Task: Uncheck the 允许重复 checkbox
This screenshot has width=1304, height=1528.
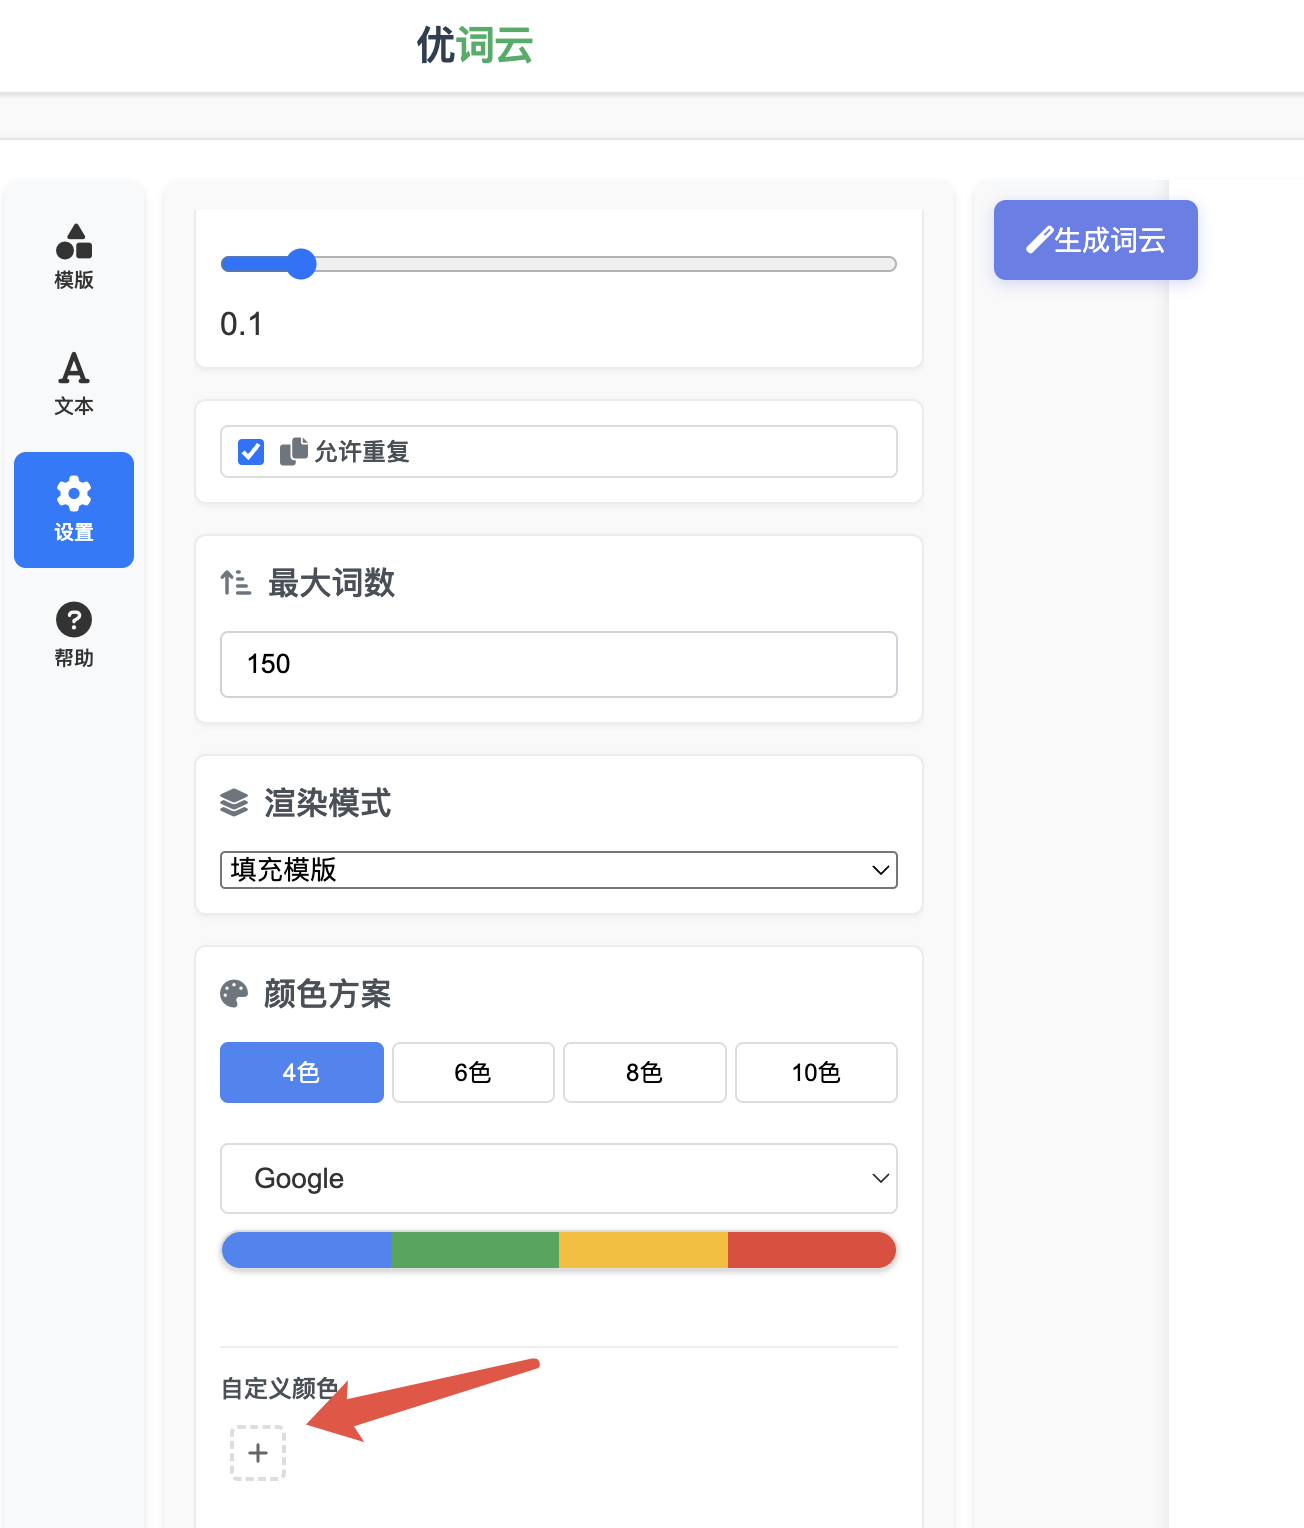Action: tap(249, 451)
